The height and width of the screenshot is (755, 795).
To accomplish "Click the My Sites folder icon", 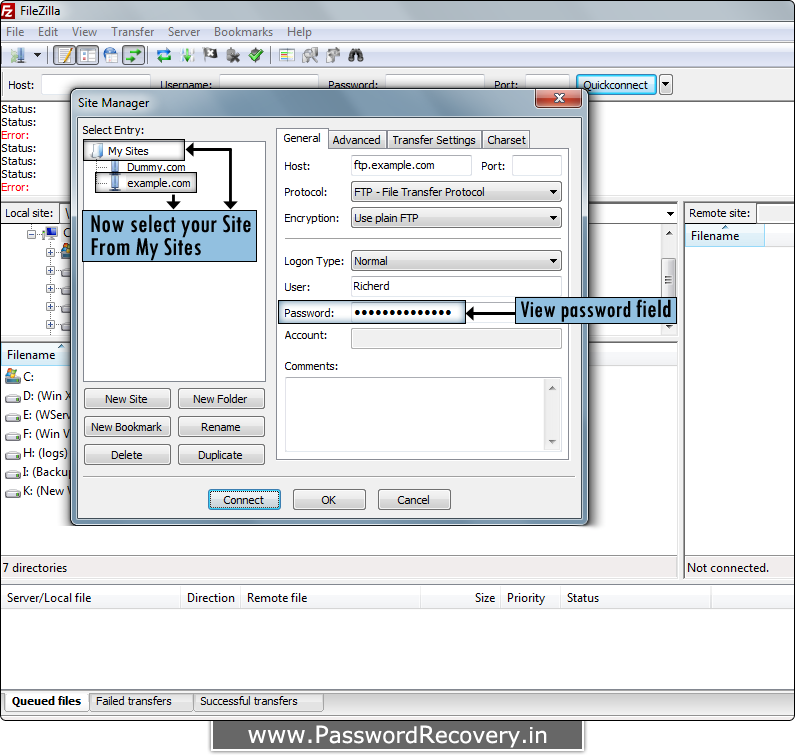I will coord(96,151).
